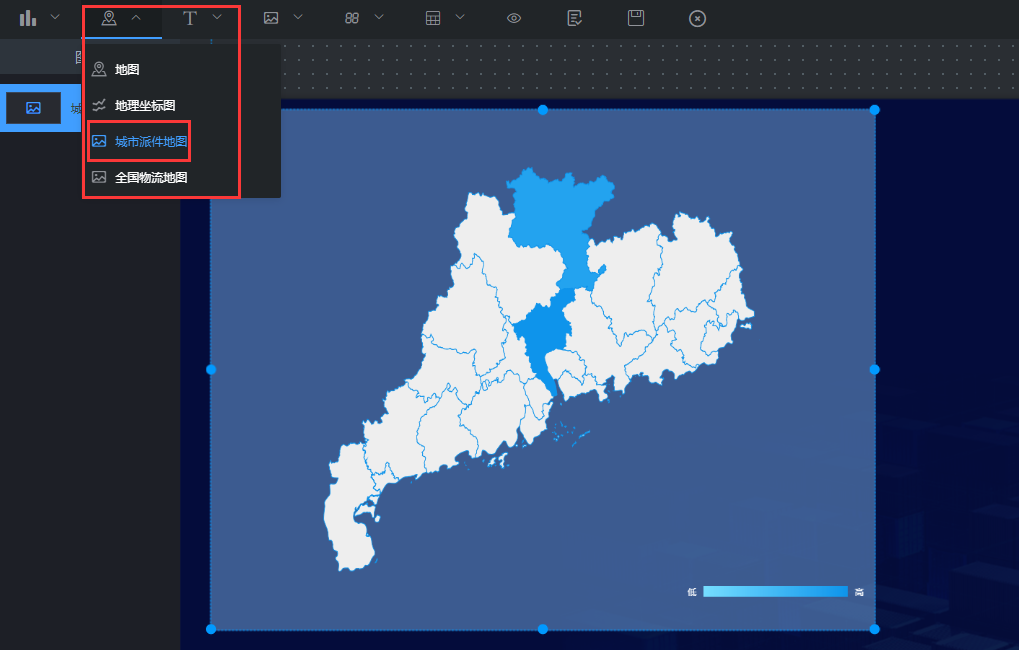This screenshot has height=650, width=1019.
Task: Open the text component T icon
Action: click(190, 18)
